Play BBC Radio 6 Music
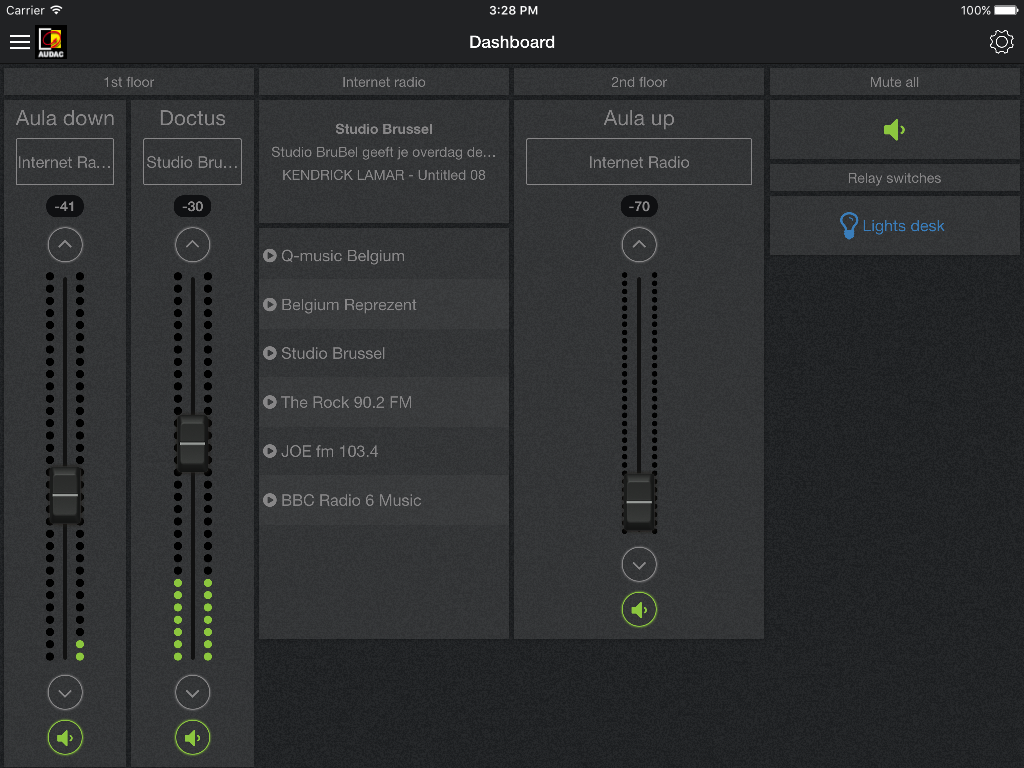This screenshot has height=768, width=1024. (x=384, y=500)
